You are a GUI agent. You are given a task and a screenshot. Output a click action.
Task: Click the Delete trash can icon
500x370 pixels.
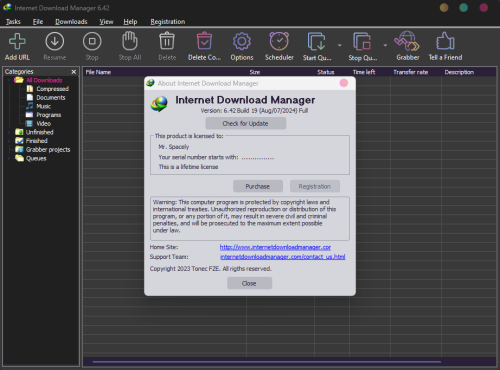(x=167, y=41)
